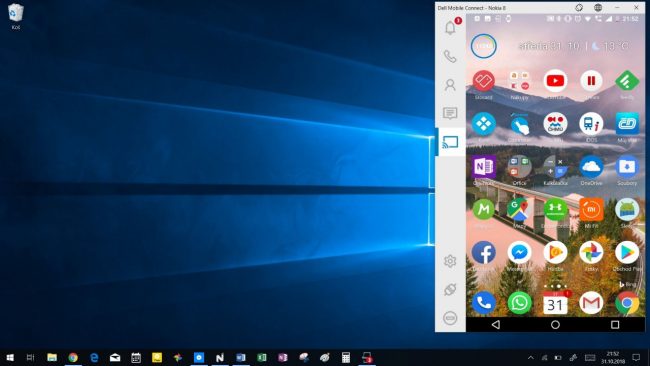Open the Contacts person sidebar icon

point(450,85)
